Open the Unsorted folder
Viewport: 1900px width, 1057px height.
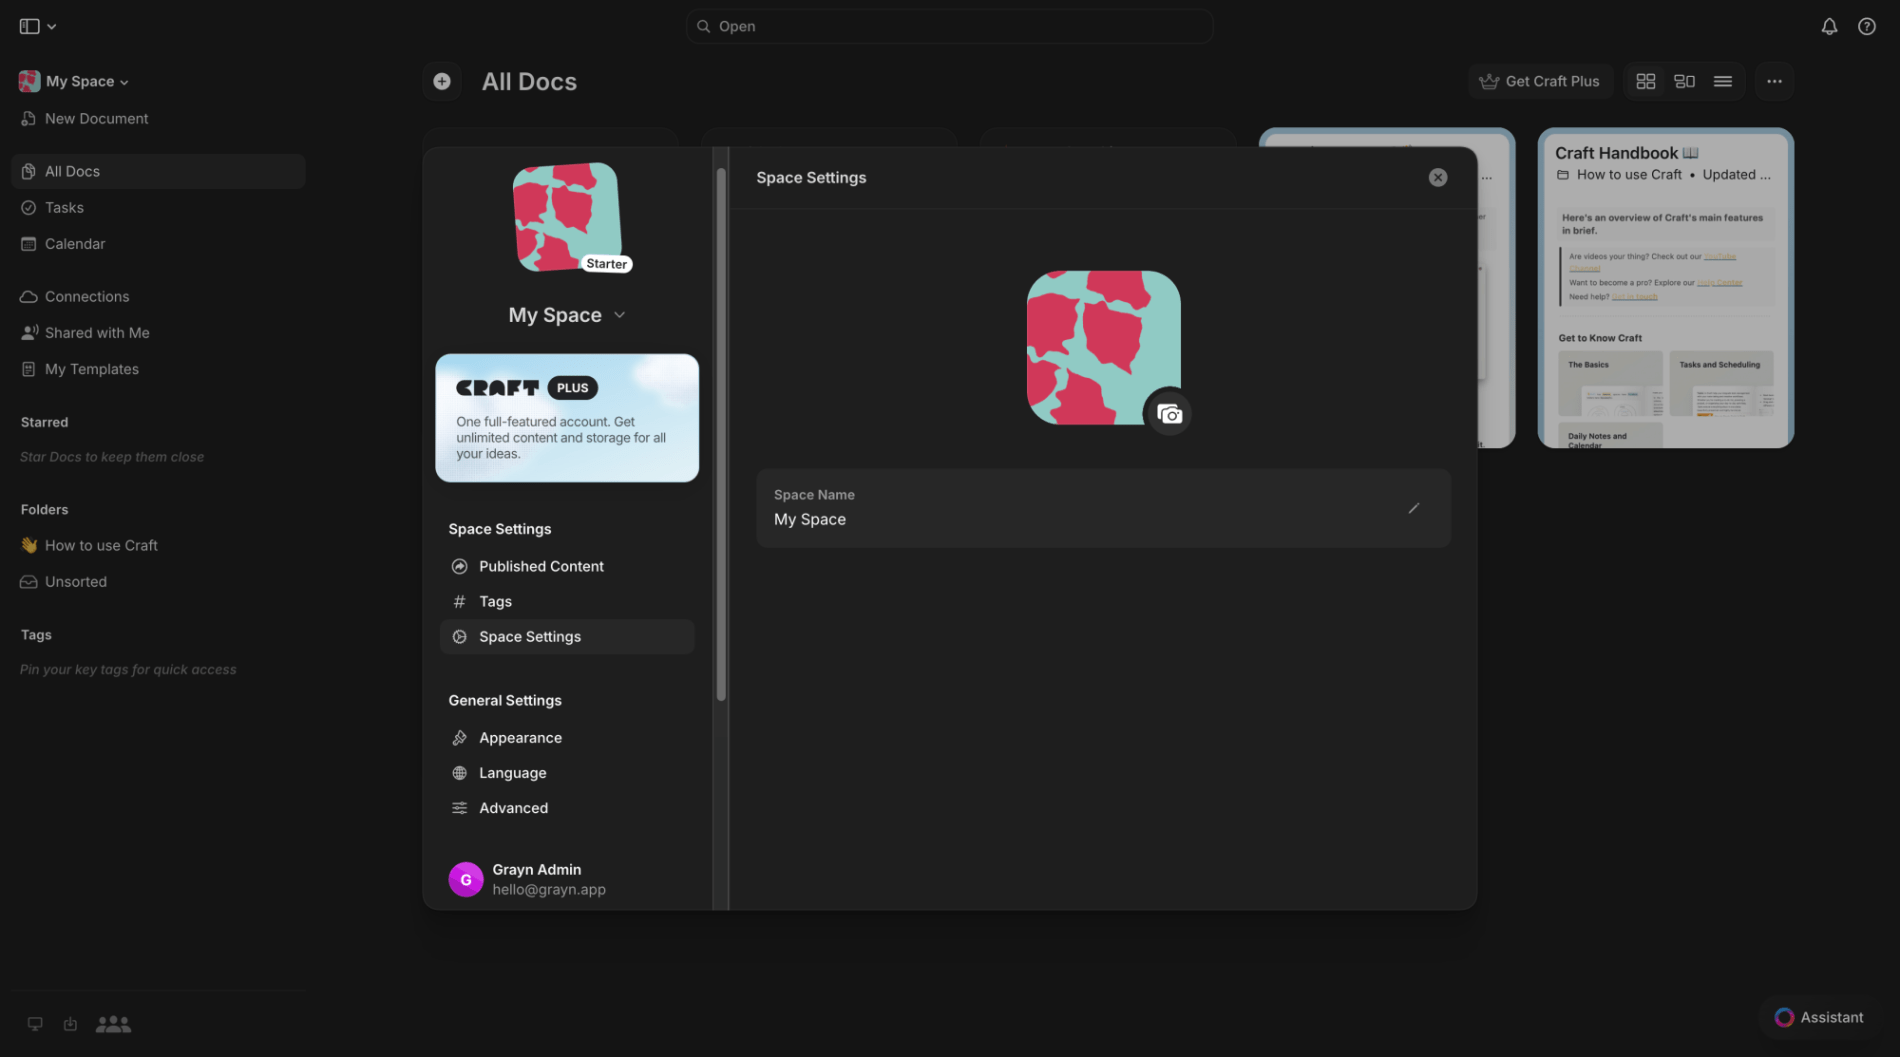(x=158, y=581)
